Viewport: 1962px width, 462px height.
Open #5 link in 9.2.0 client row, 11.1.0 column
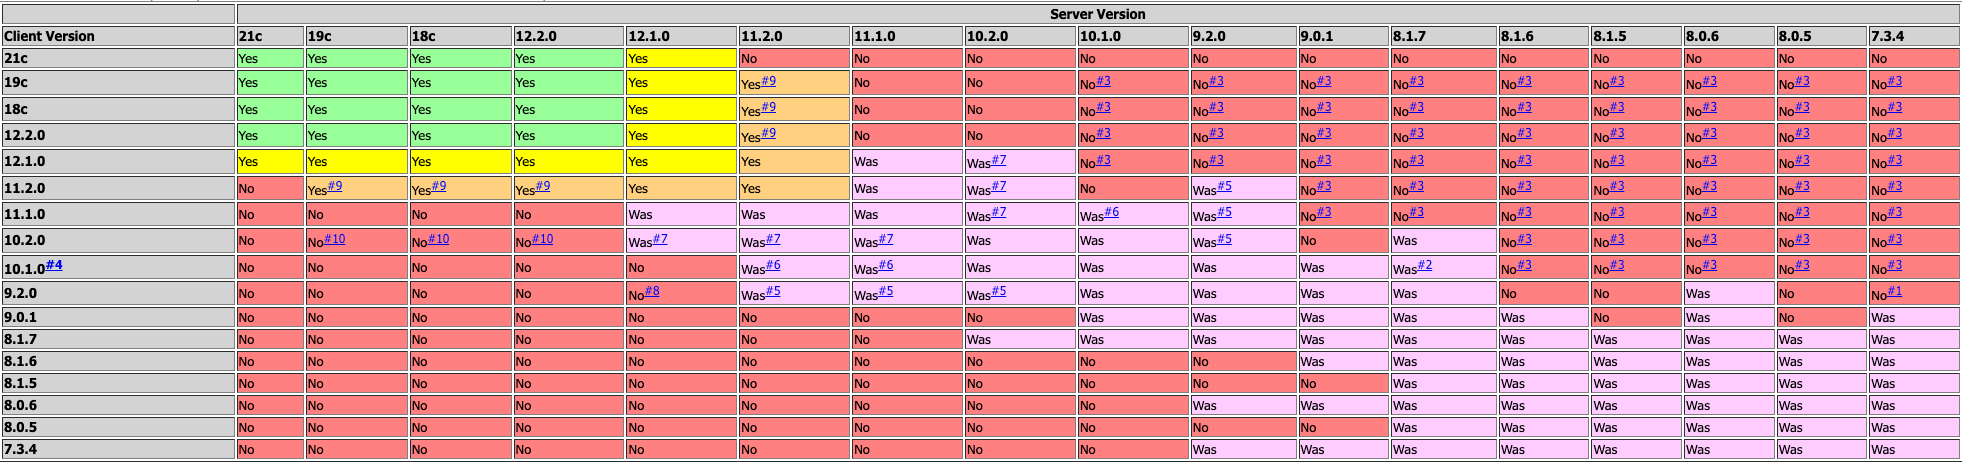pos(886,291)
